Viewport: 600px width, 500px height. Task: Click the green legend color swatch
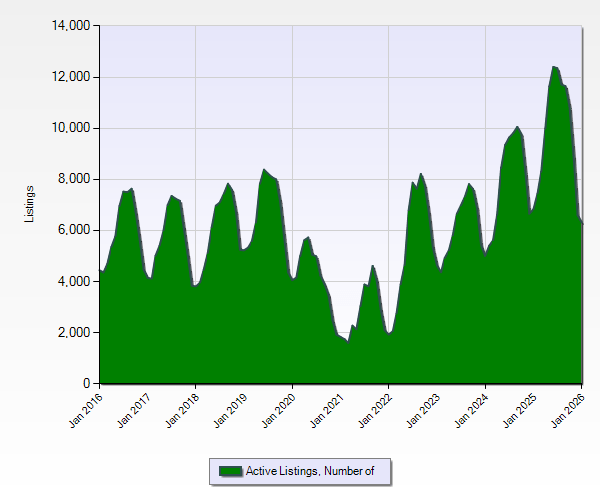pyautogui.click(x=230, y=471)
